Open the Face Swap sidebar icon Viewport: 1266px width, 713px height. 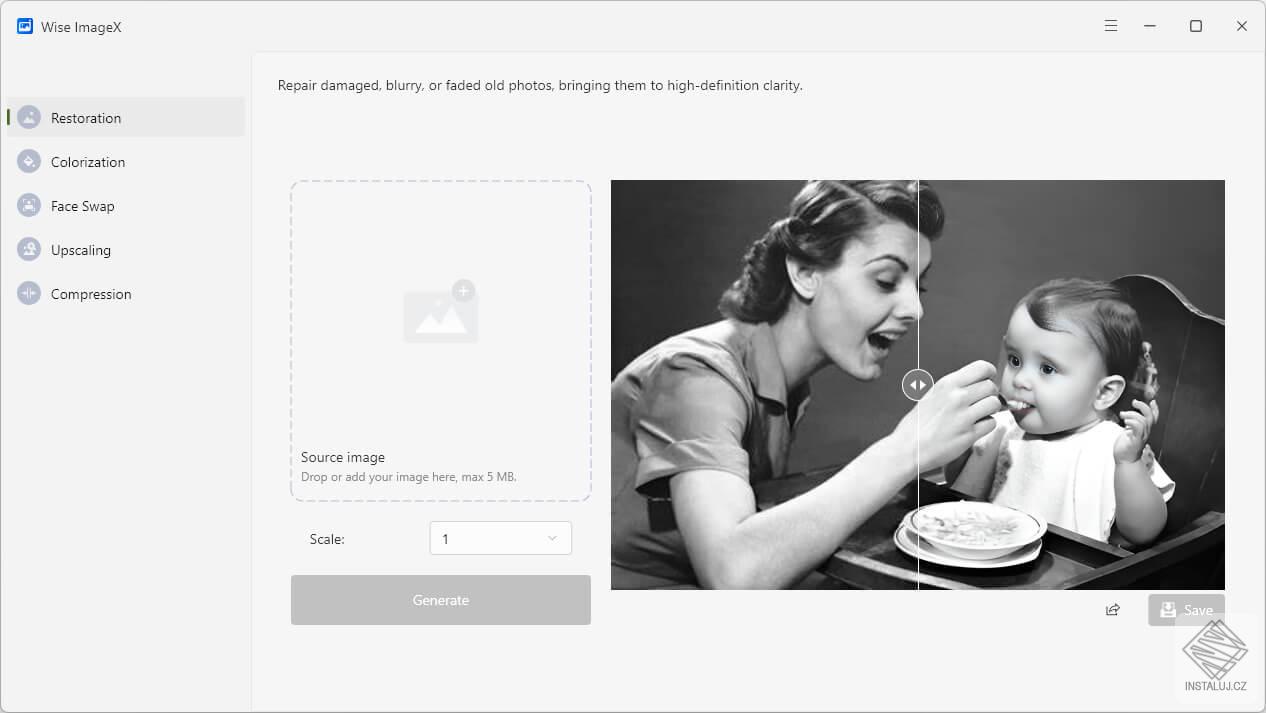(29, 206)
